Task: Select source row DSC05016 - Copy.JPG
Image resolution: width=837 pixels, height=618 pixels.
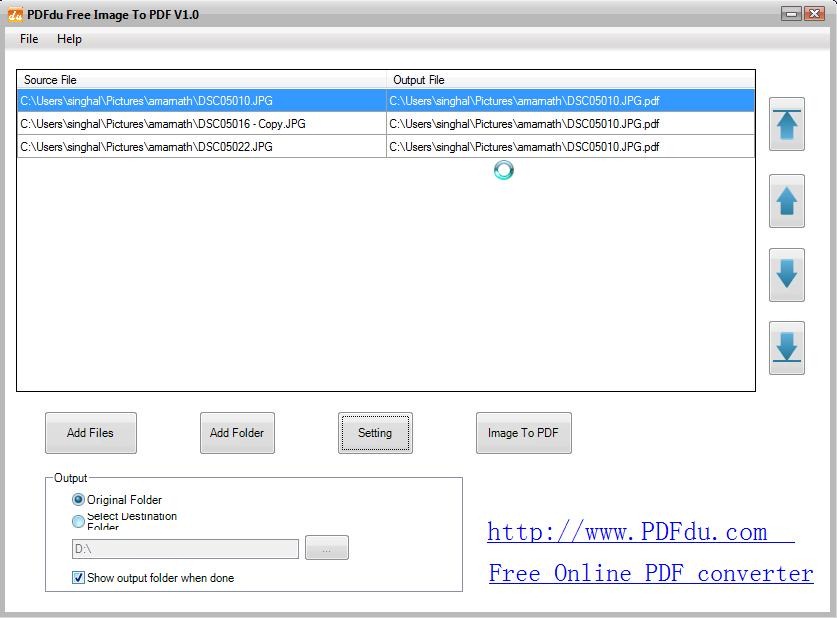Action: pyautogui.click(x=202, y=124)
